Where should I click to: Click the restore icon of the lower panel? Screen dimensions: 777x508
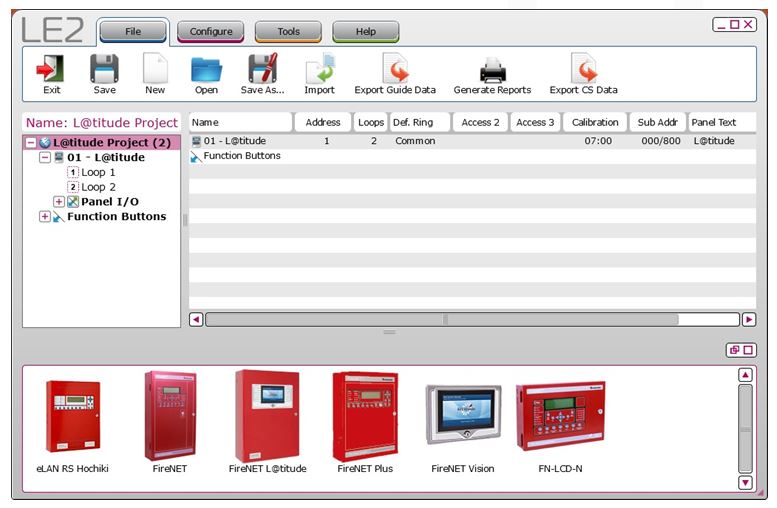pos(734,350)
